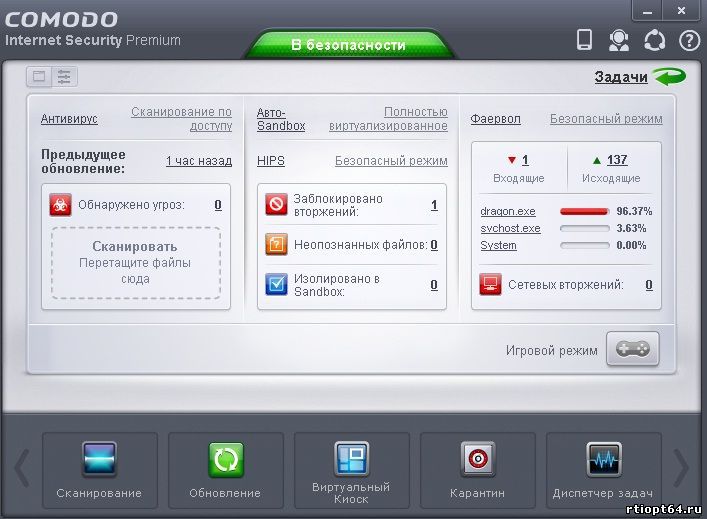Click the network intrusions count 0
Screen dimensions: 707x519
649,285
